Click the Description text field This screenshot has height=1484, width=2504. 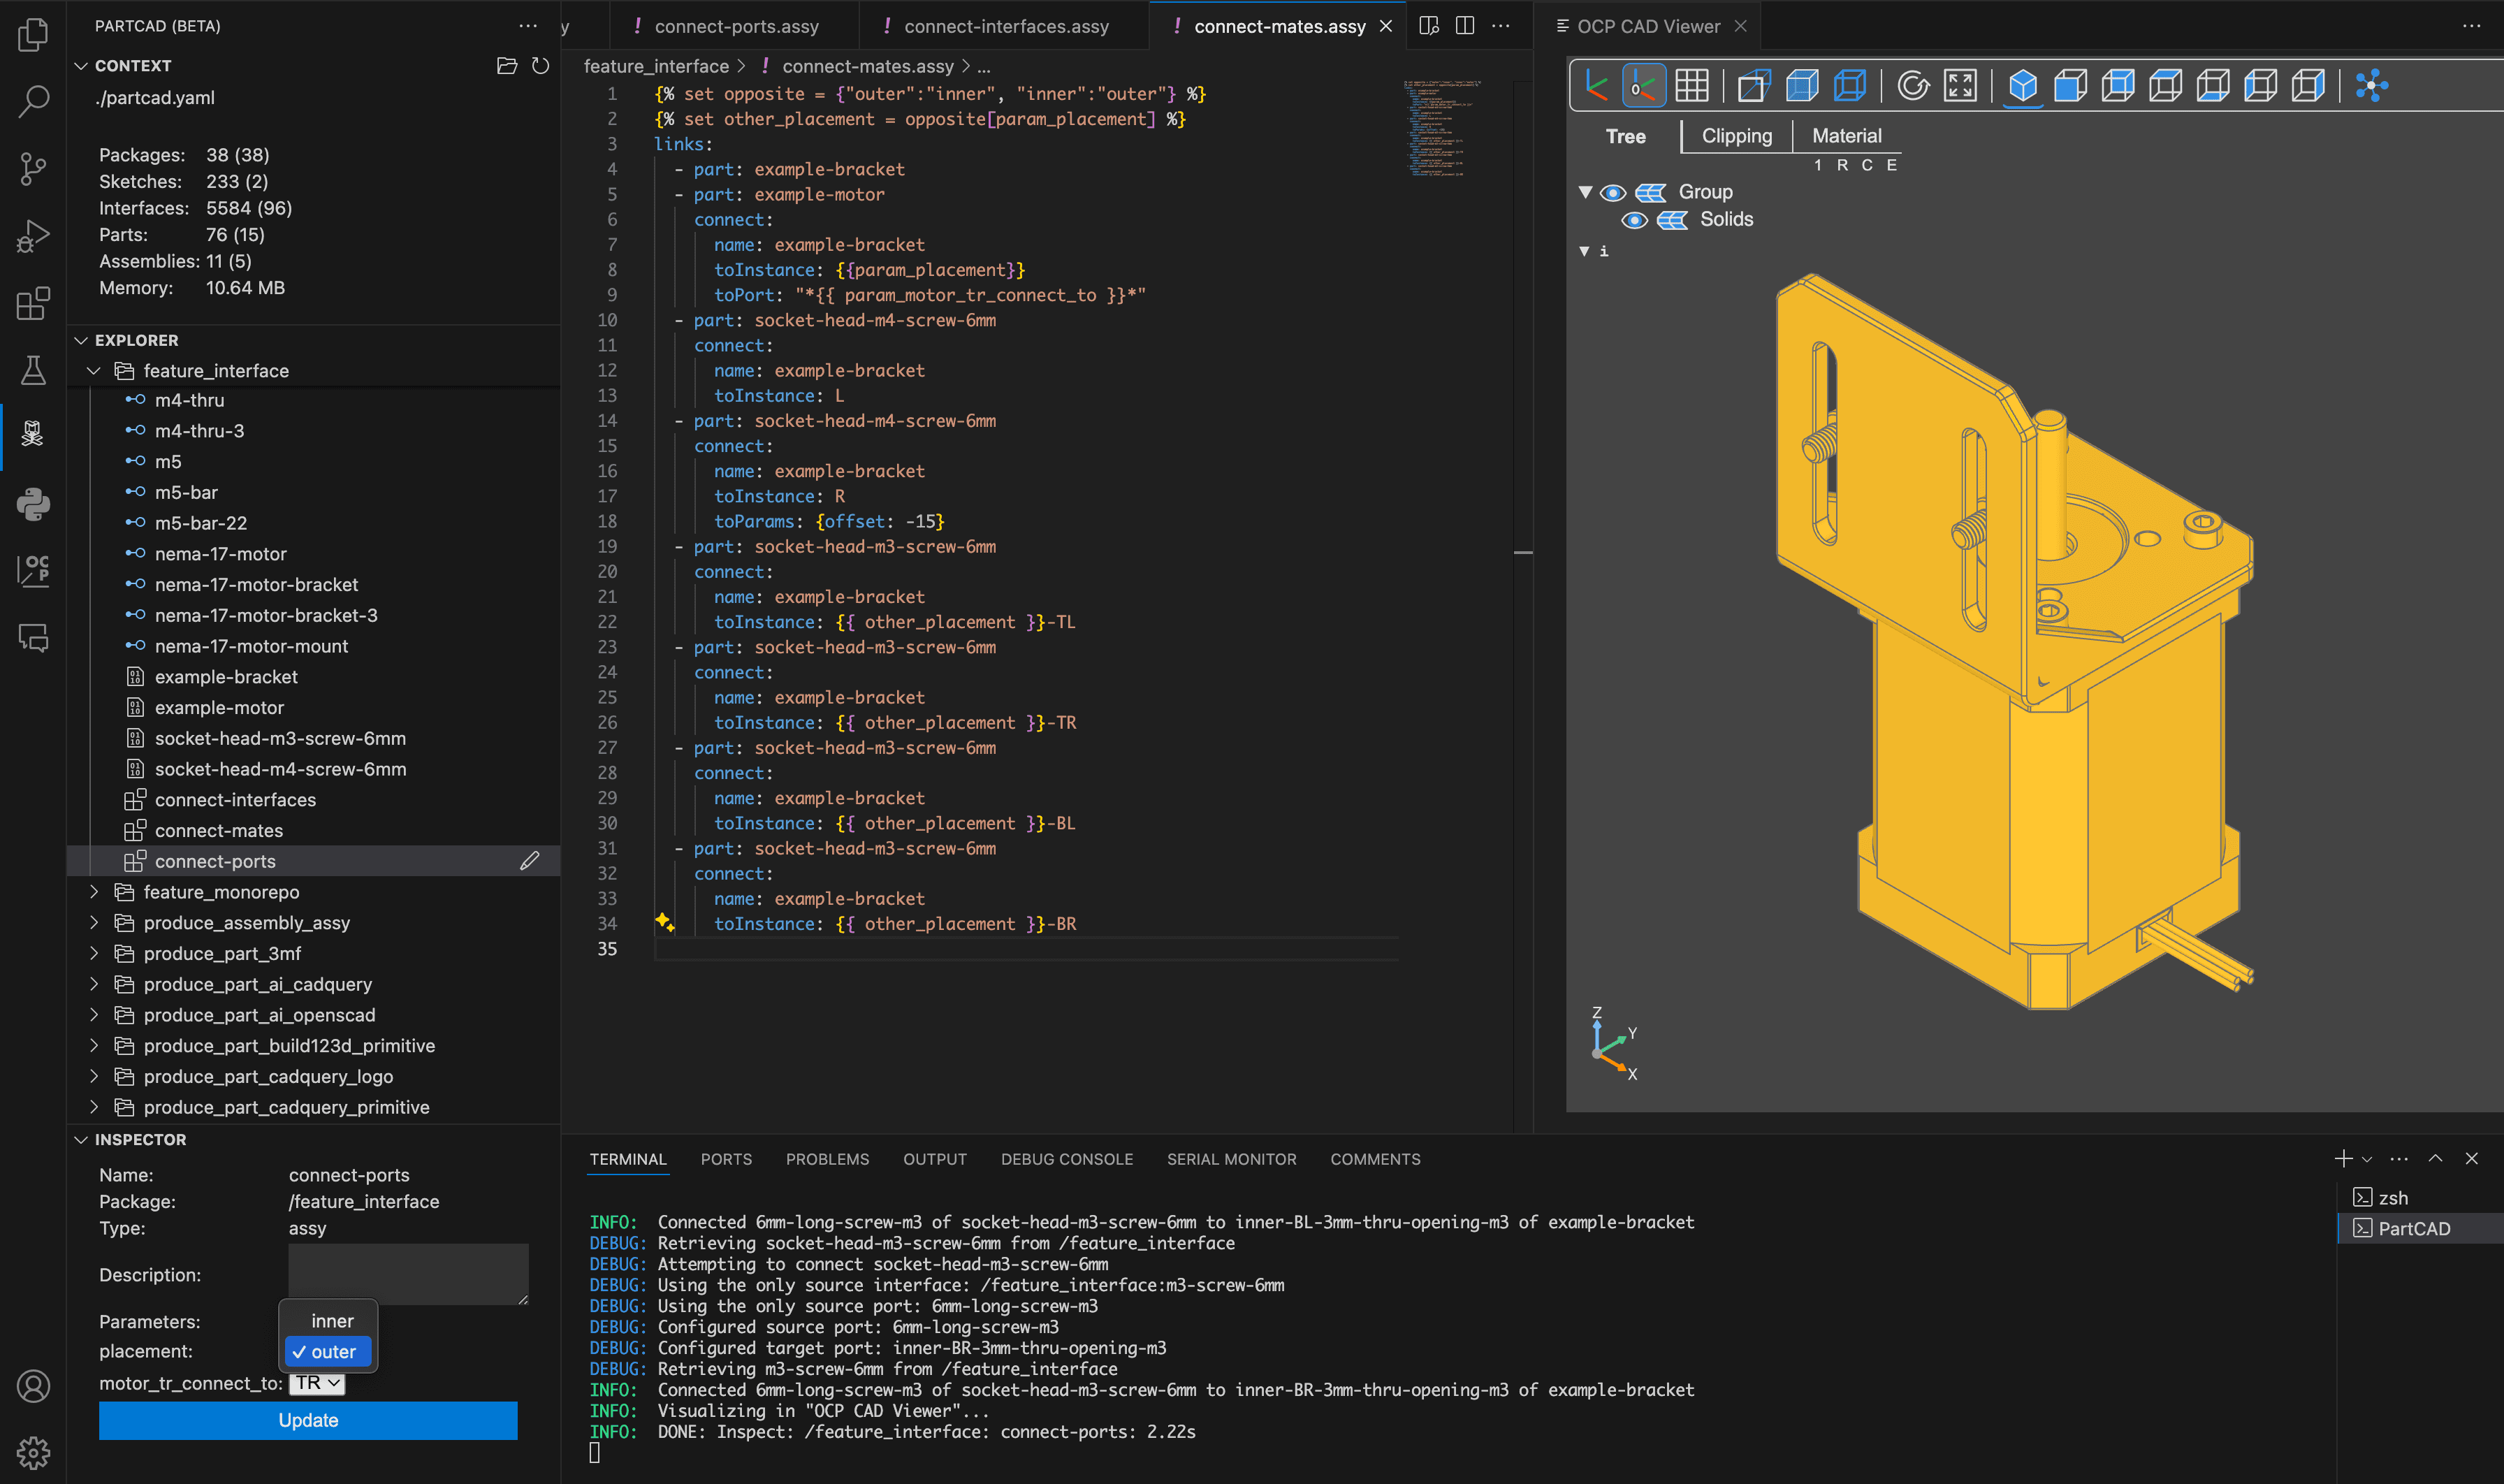[x=408, y=1274]
